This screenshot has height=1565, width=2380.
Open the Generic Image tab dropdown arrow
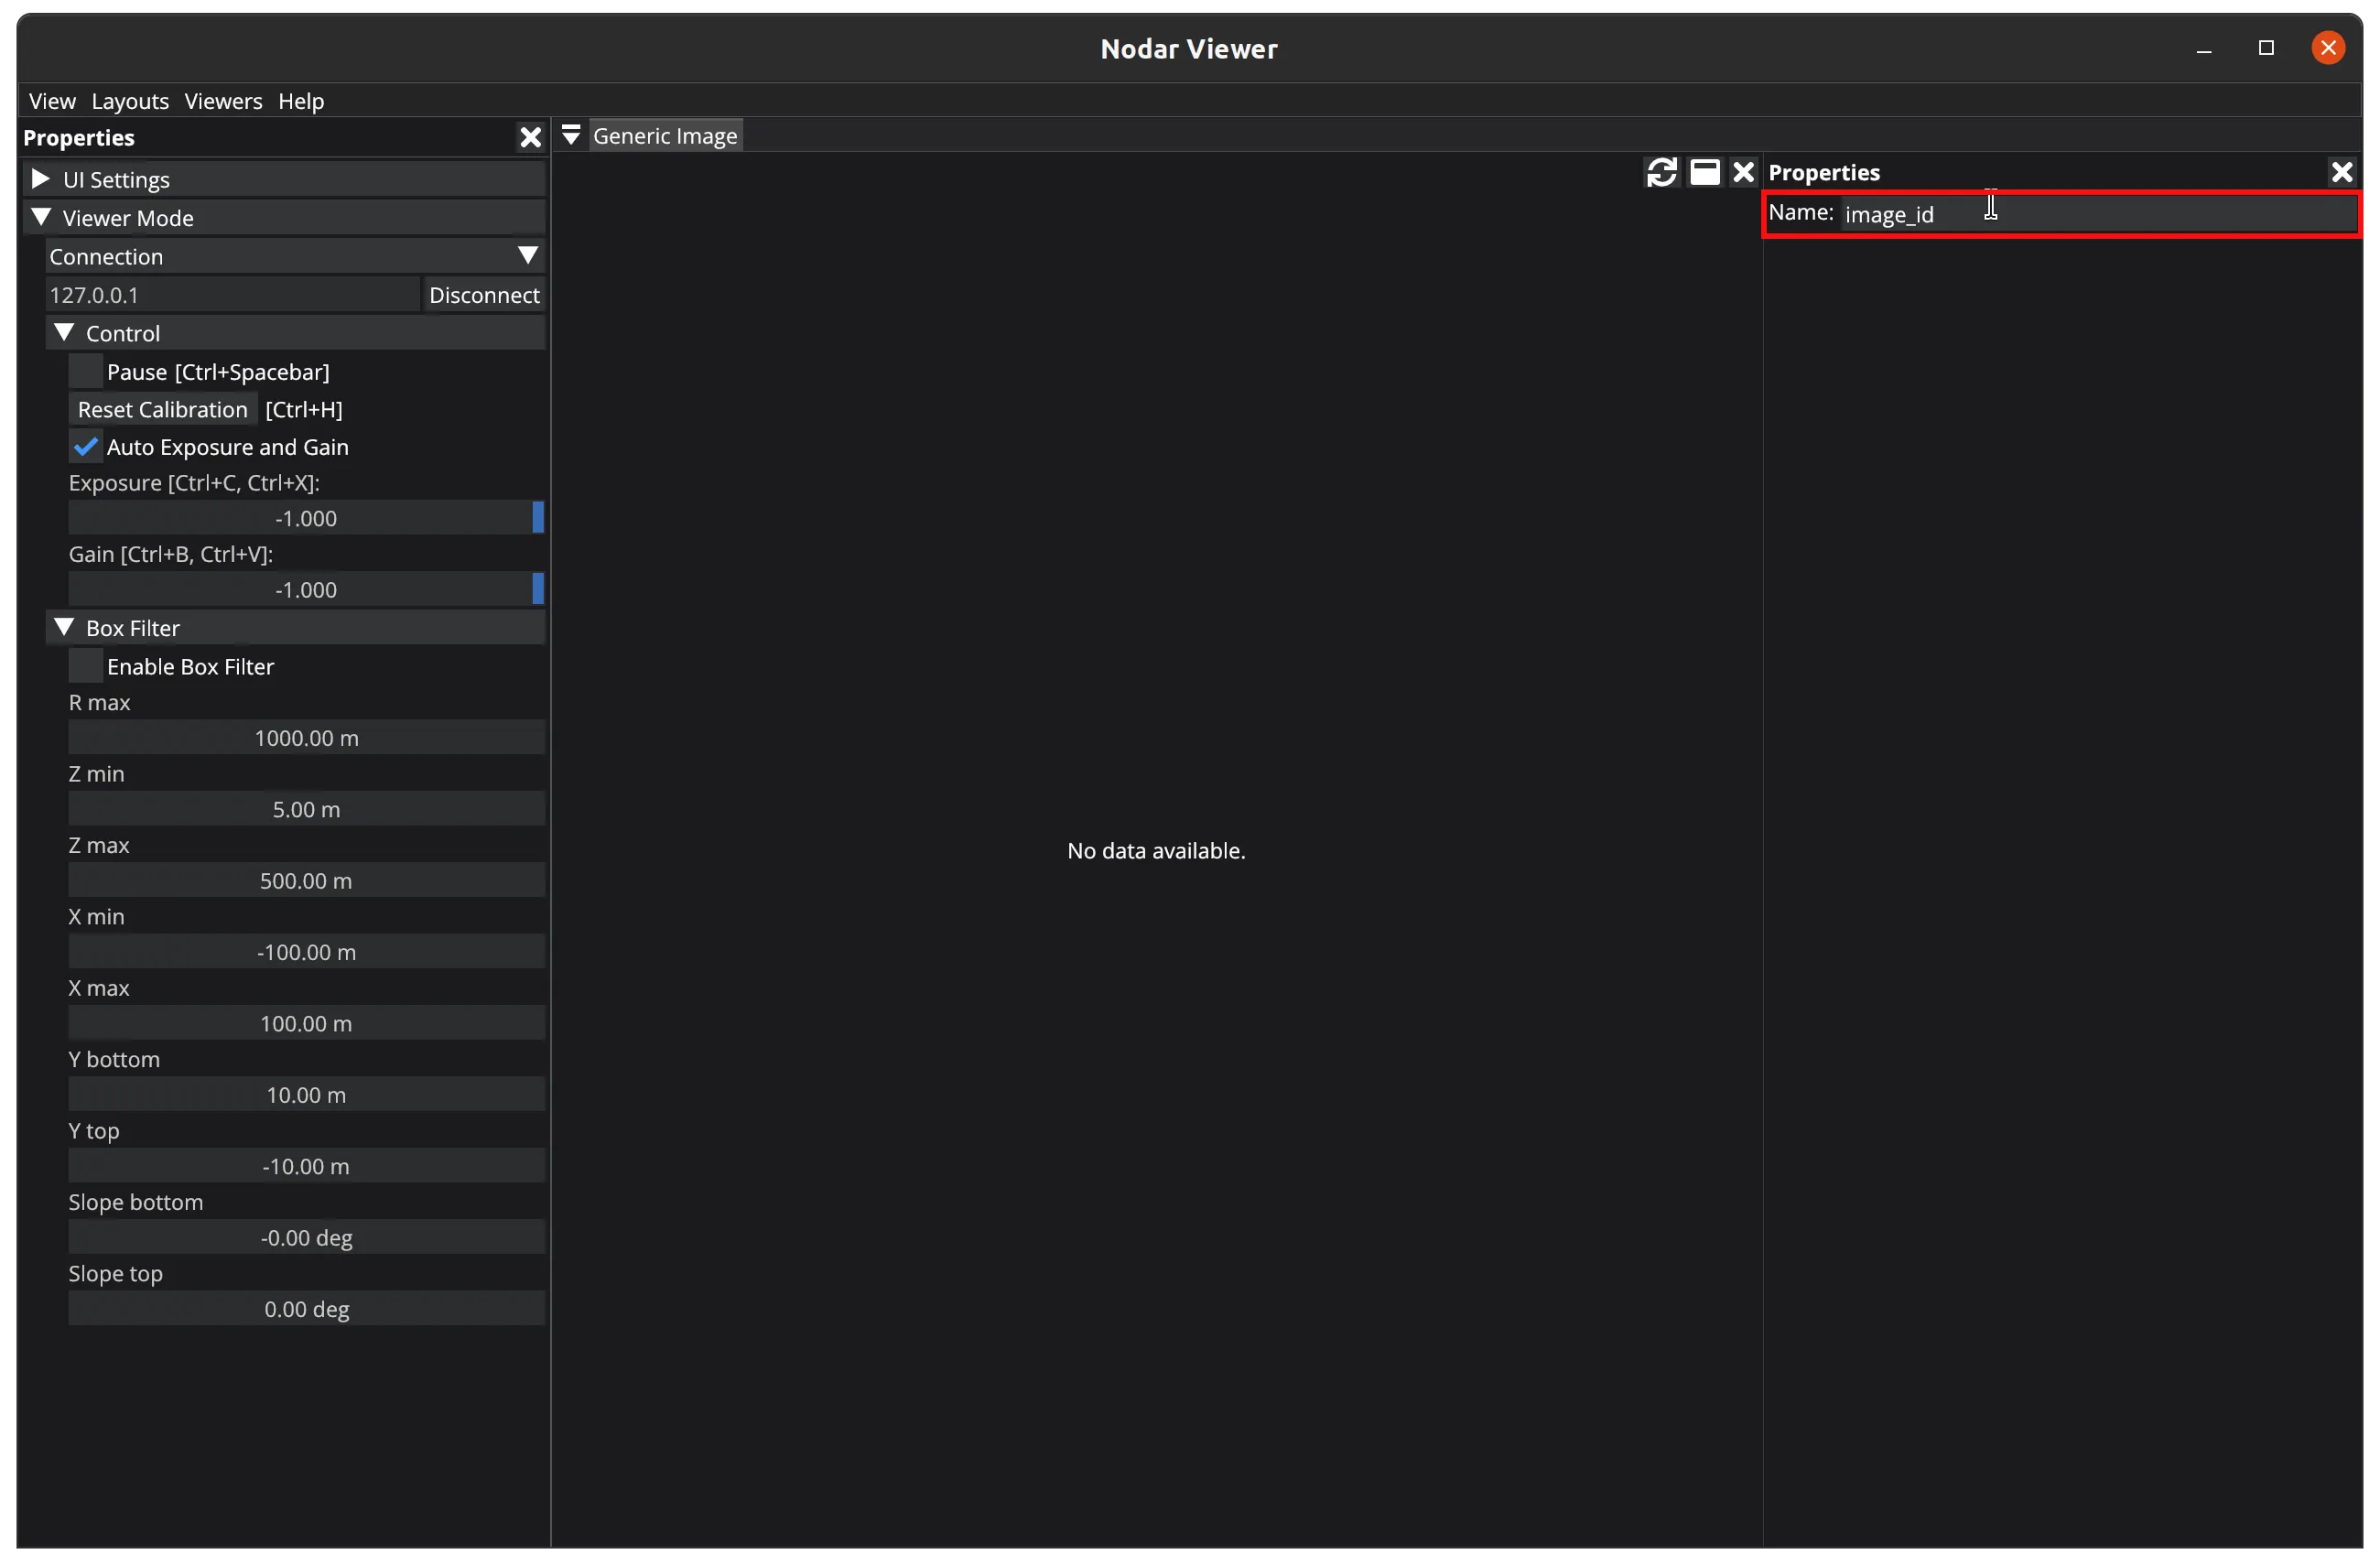click(571, 135)
